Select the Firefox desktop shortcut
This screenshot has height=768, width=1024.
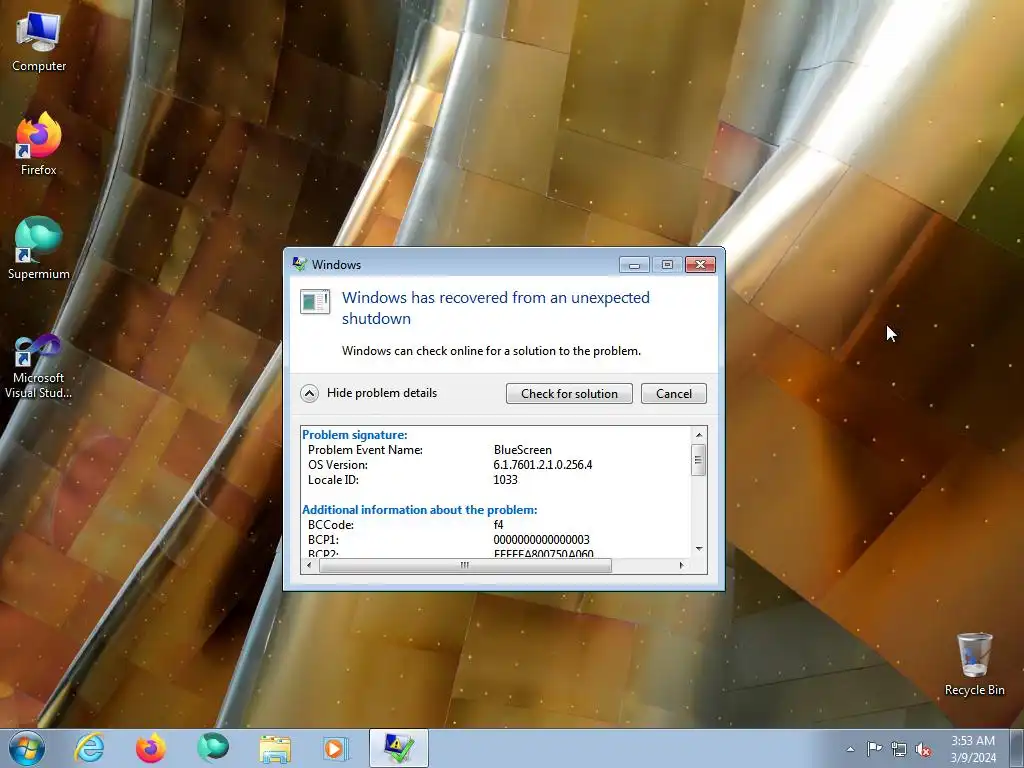(x=39, y=144)
